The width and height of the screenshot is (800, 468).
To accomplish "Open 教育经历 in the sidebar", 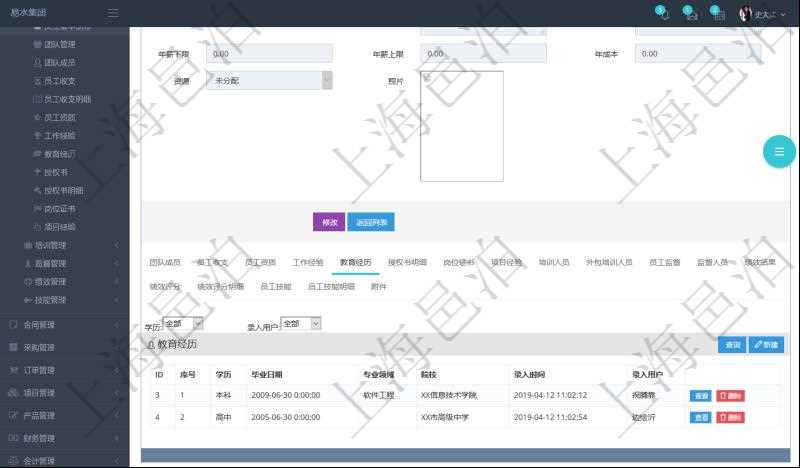I will [59, 154].
